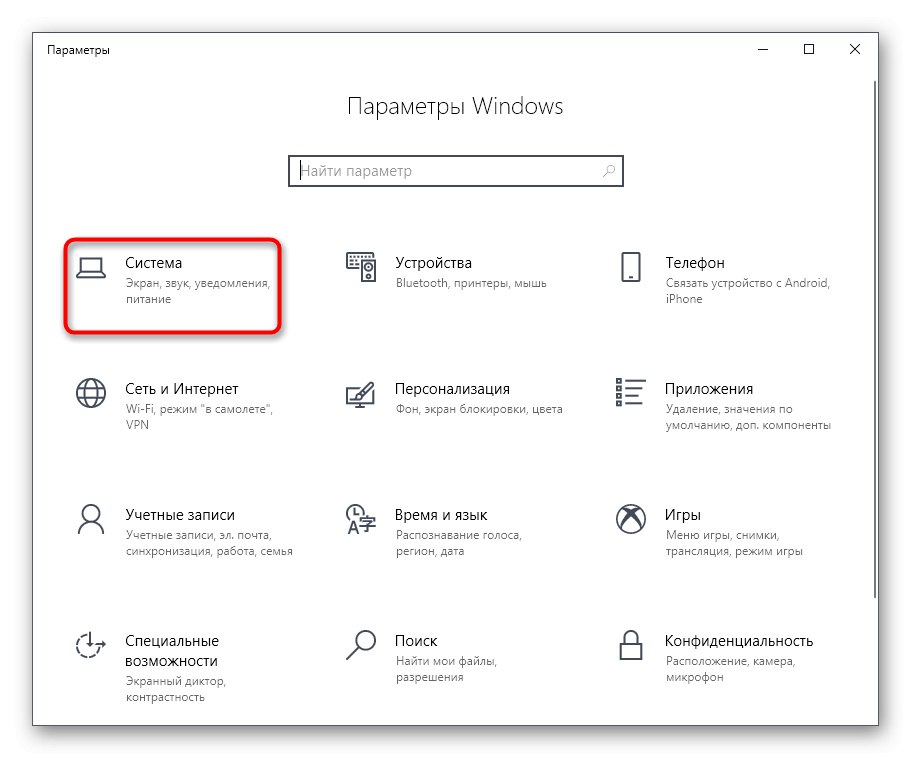Viewport: 911px width, 758px height.
Task: Click 'Wi-Fi, режим "в самолете", VPN' description
Action: tap(199, 417)
